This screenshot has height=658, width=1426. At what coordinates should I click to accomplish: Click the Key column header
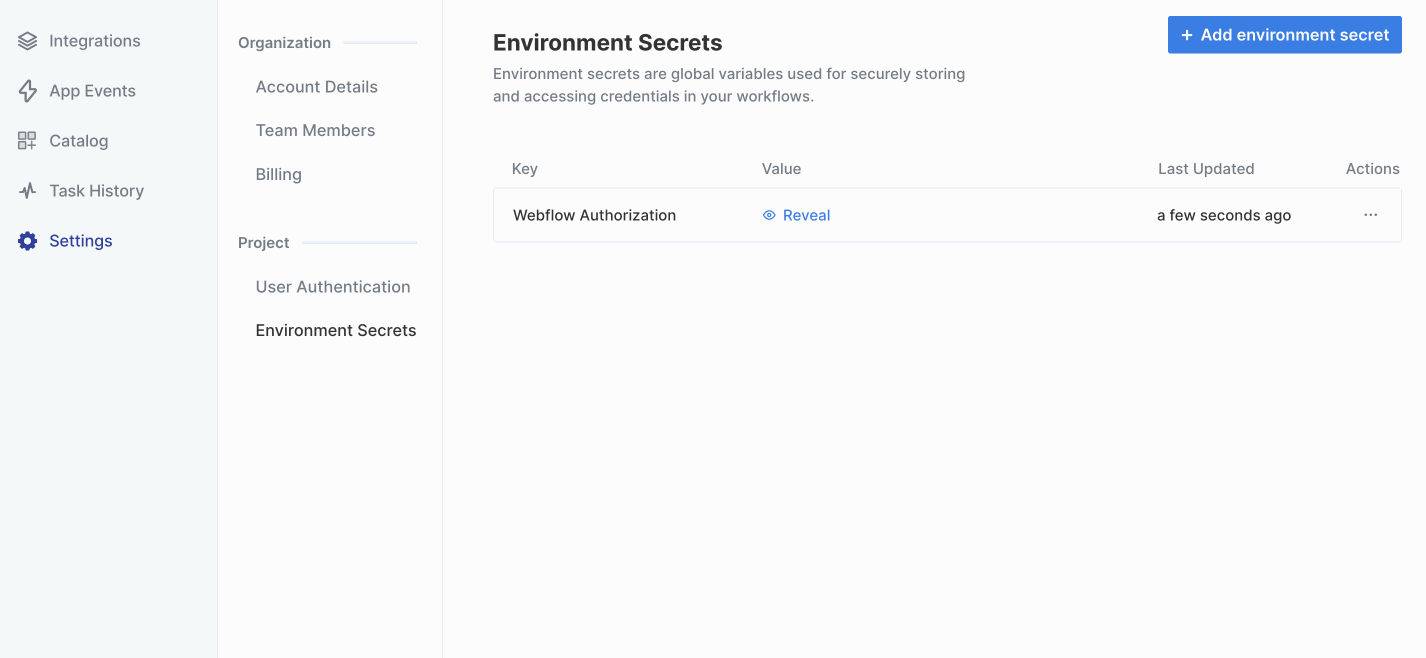point(525,169)
